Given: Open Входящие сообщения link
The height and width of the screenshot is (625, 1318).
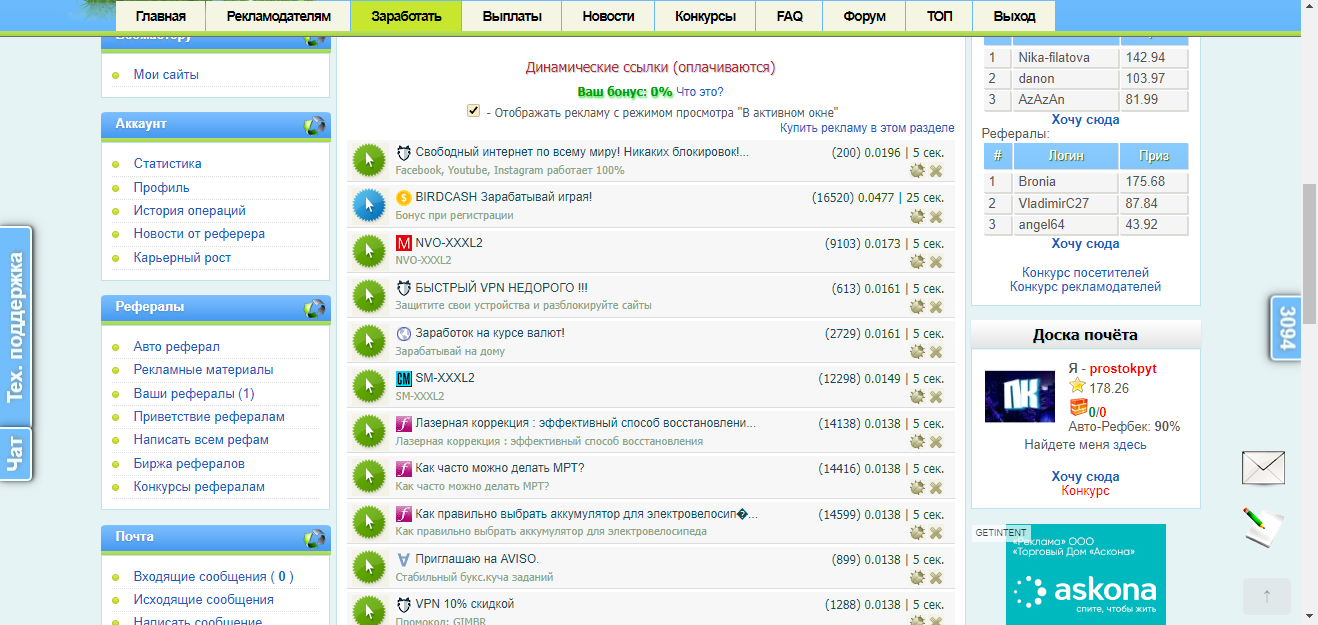Looking at the screenshot, I should coord(214,576).
